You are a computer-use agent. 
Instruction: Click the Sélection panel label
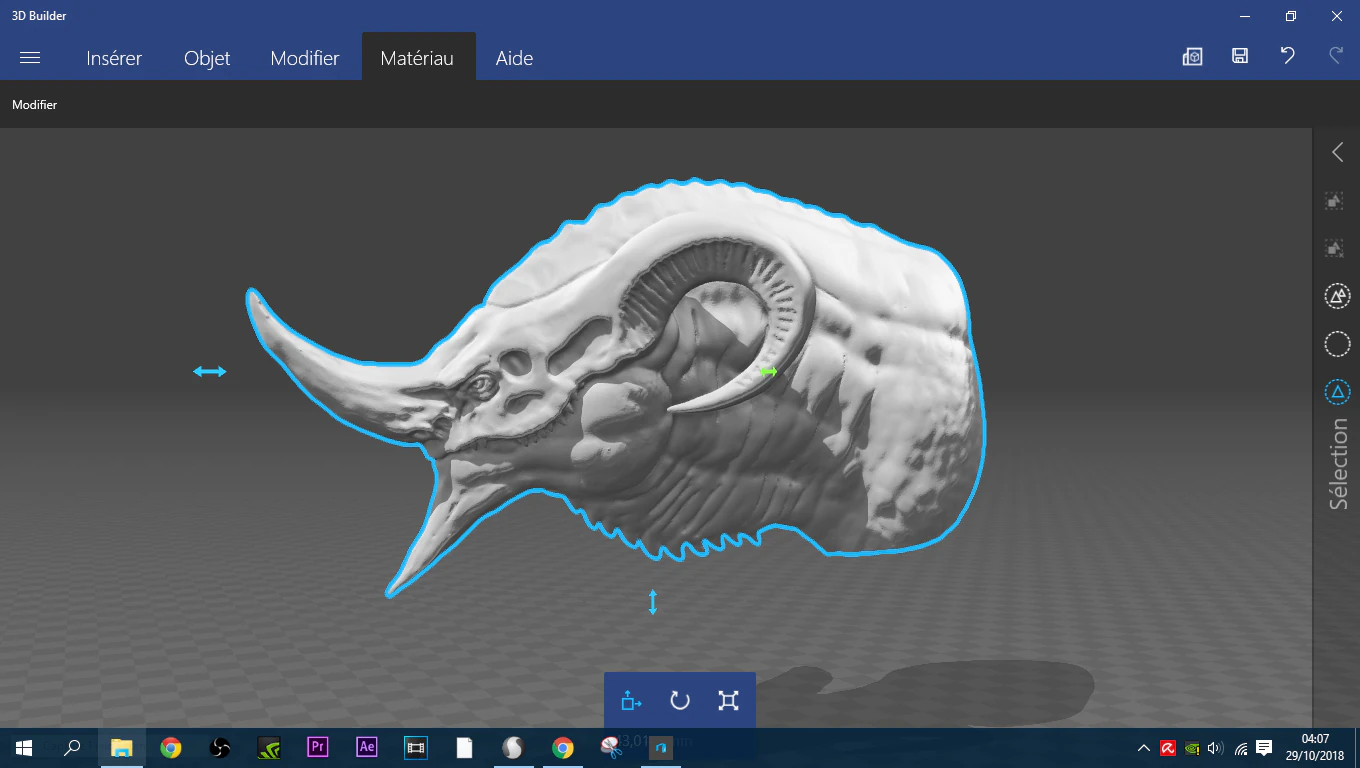pos(1338,465)
